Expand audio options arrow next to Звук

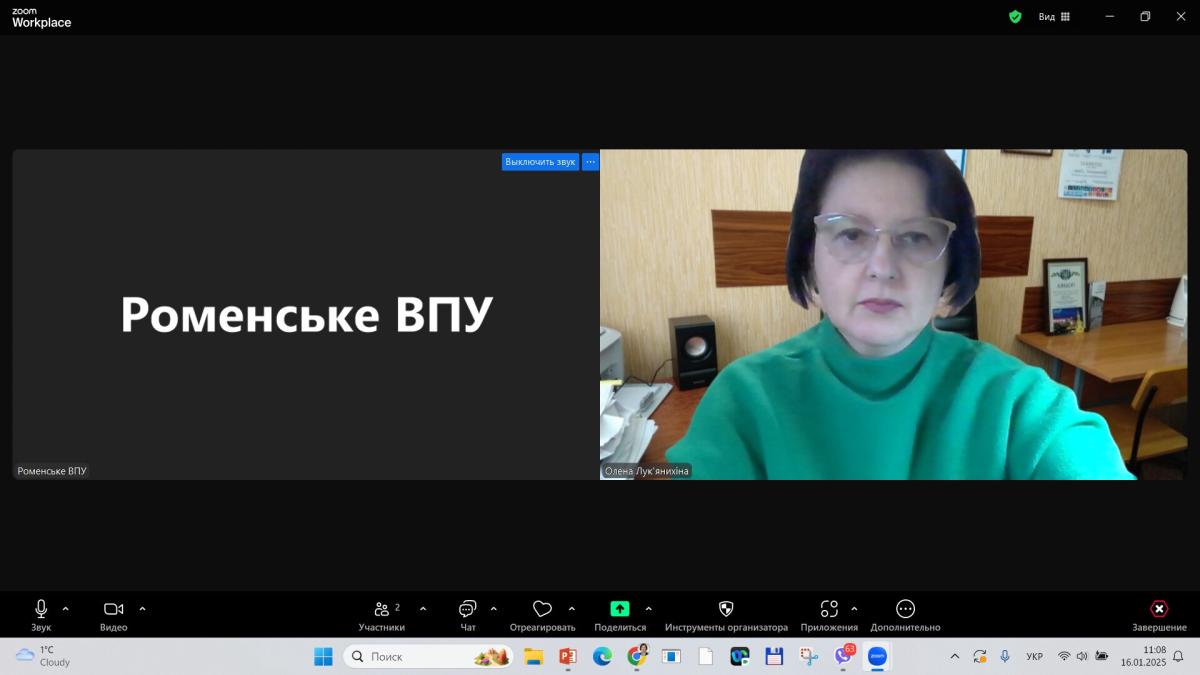(x=66, y=608)
